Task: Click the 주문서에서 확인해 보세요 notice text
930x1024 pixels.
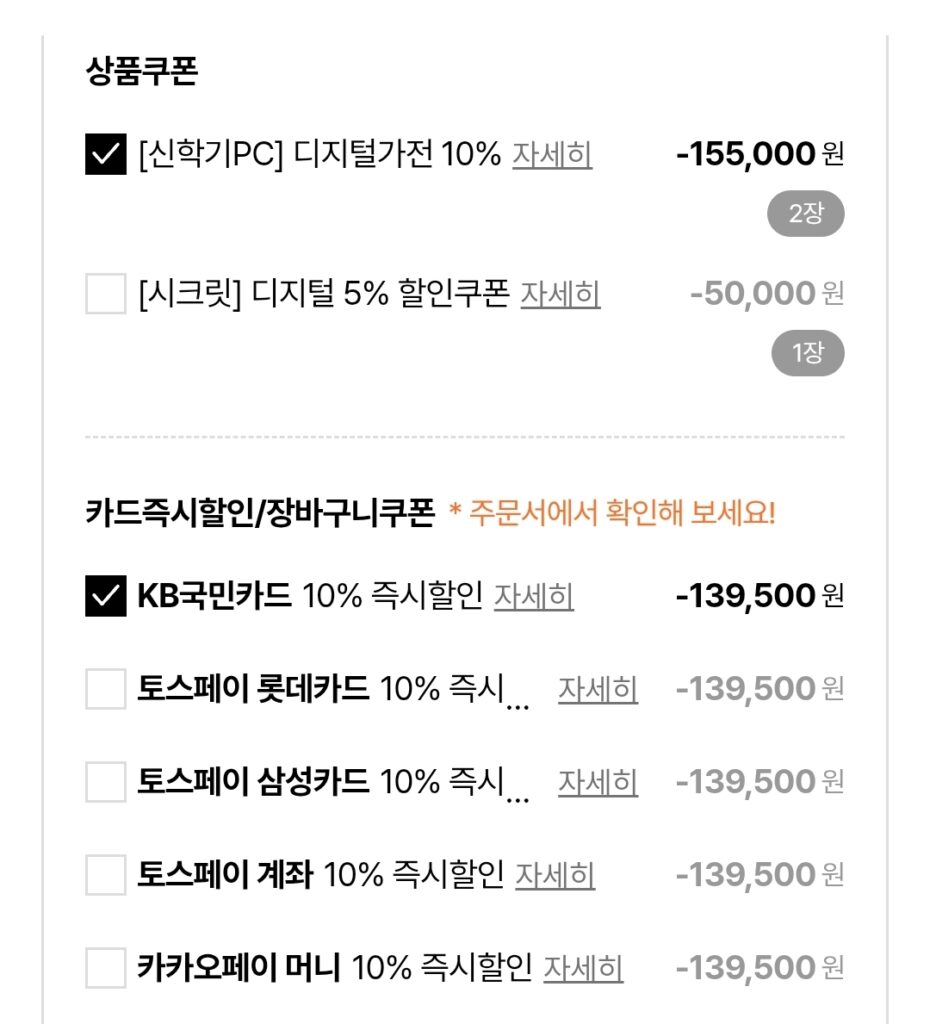Action: click(612, 515)
